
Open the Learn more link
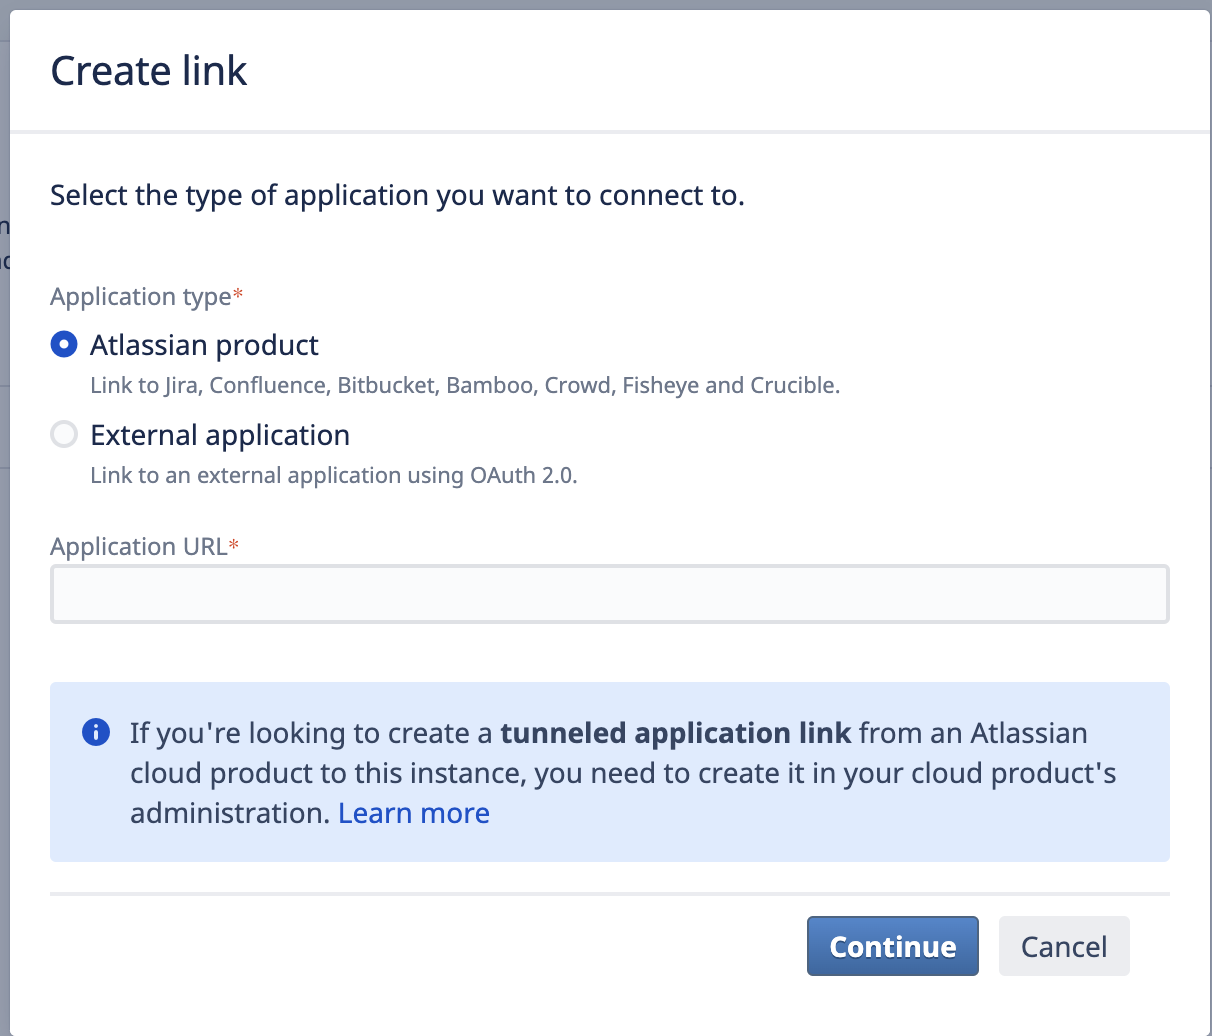coord(413,813)
